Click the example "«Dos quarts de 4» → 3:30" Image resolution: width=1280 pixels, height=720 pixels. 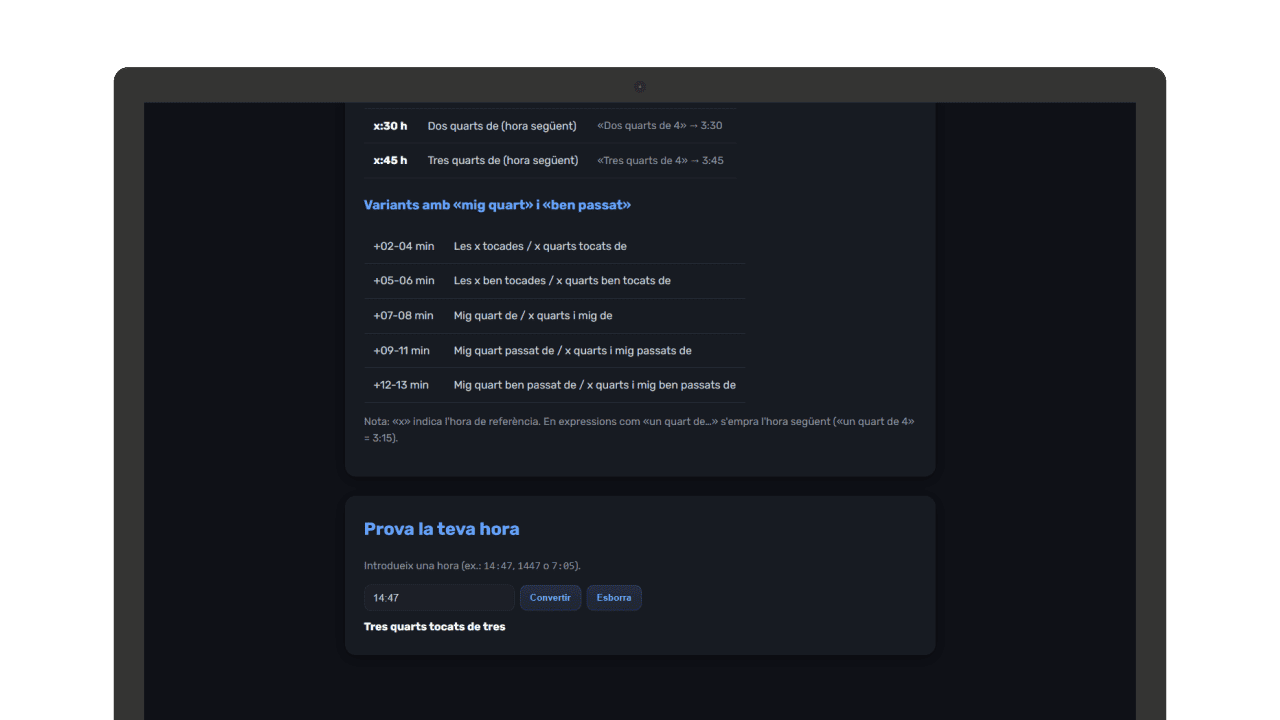(x=659, y=126)
